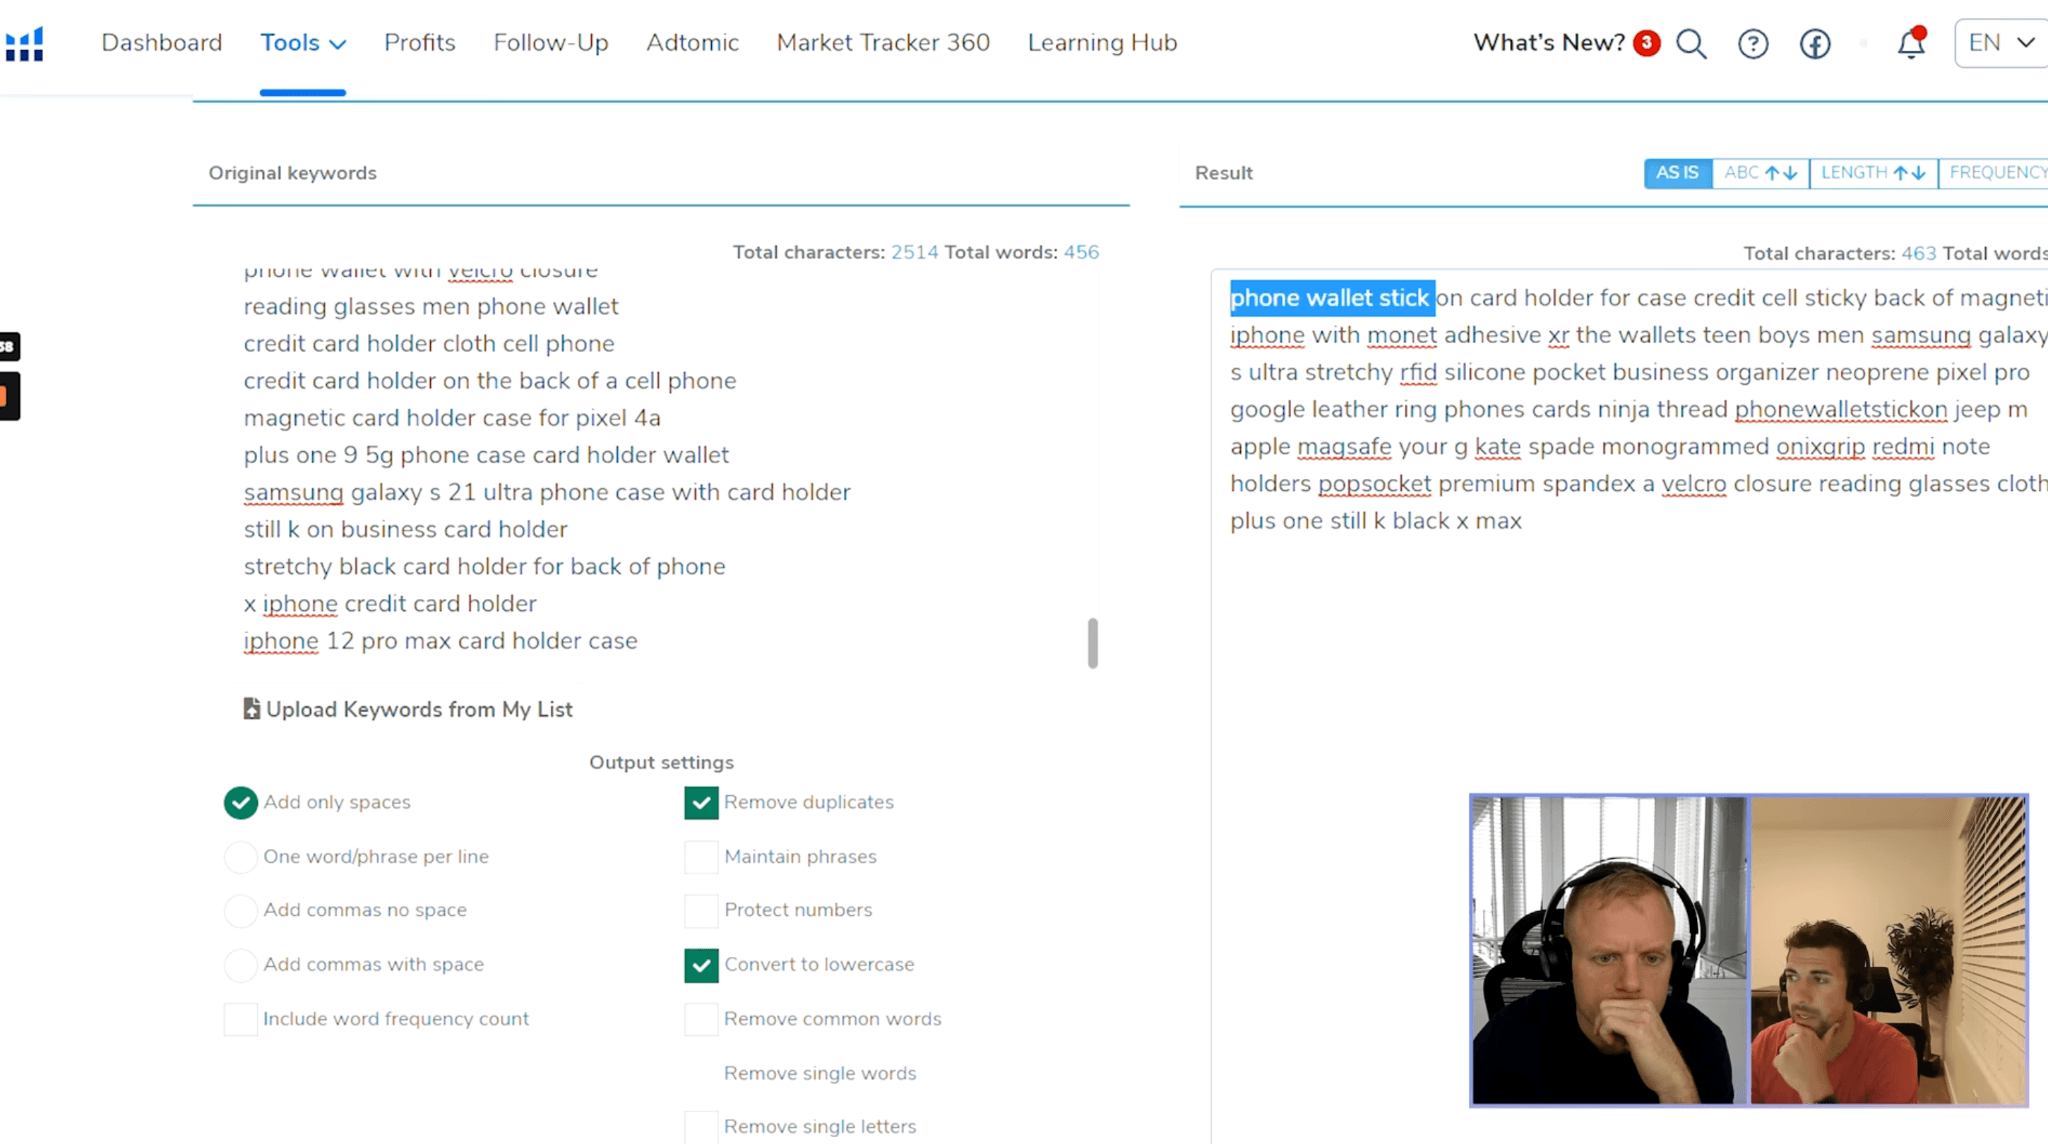Image resolution: width=2048 pixels, height=1144 pixels.
Task: Click the red What's New badge
Action: coord(1646,43)
